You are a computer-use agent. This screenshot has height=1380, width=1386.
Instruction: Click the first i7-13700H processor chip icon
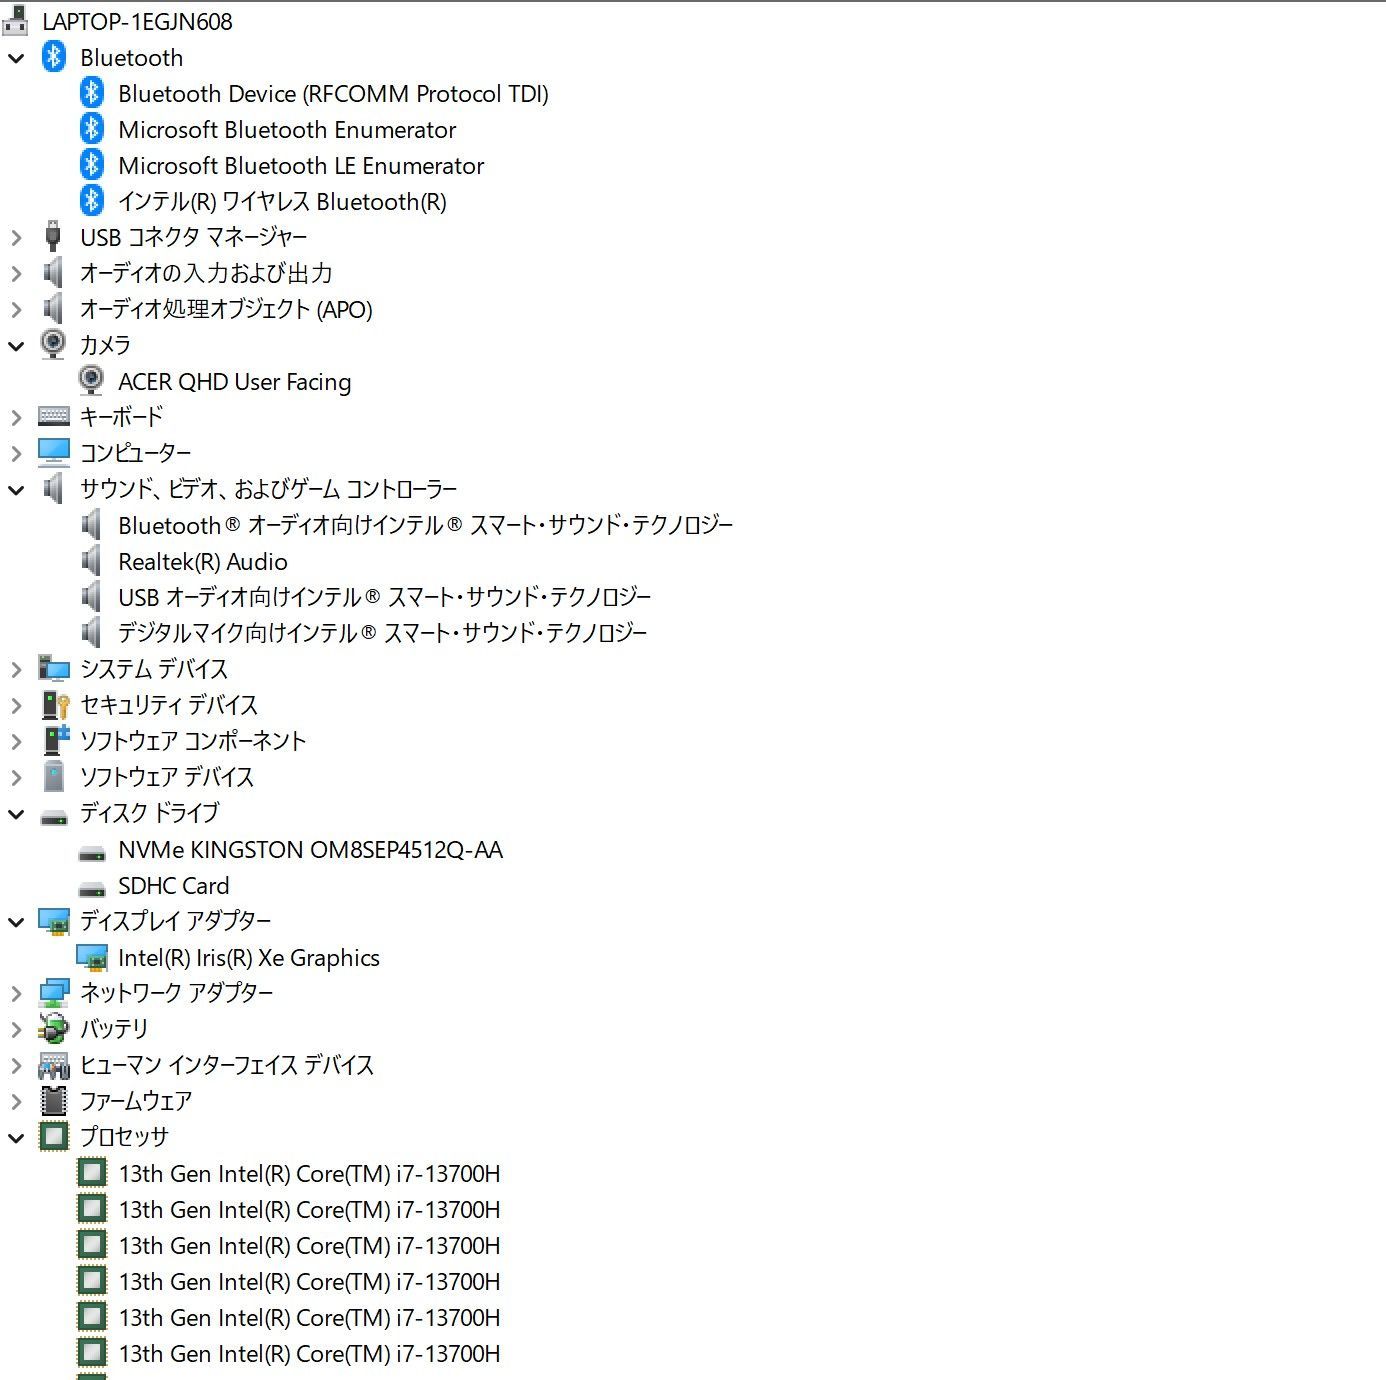coord(91,1173)
